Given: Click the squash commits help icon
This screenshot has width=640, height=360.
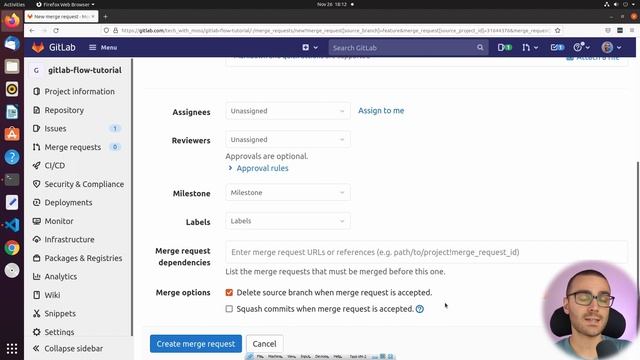Looking at the screenshot, I should coord(420,309).
